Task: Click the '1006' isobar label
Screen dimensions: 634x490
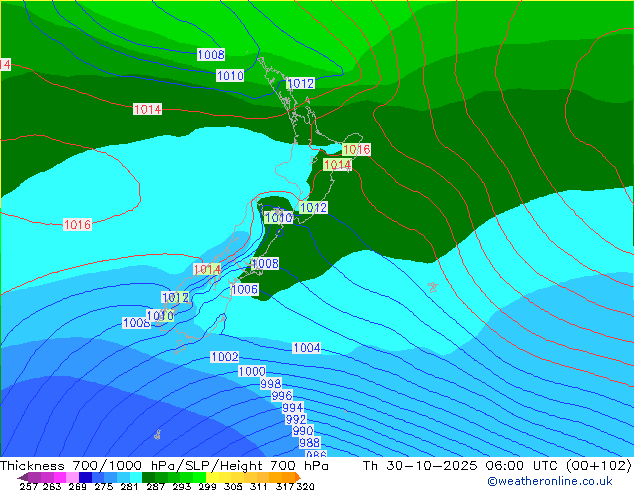Action: coord(245,289)
